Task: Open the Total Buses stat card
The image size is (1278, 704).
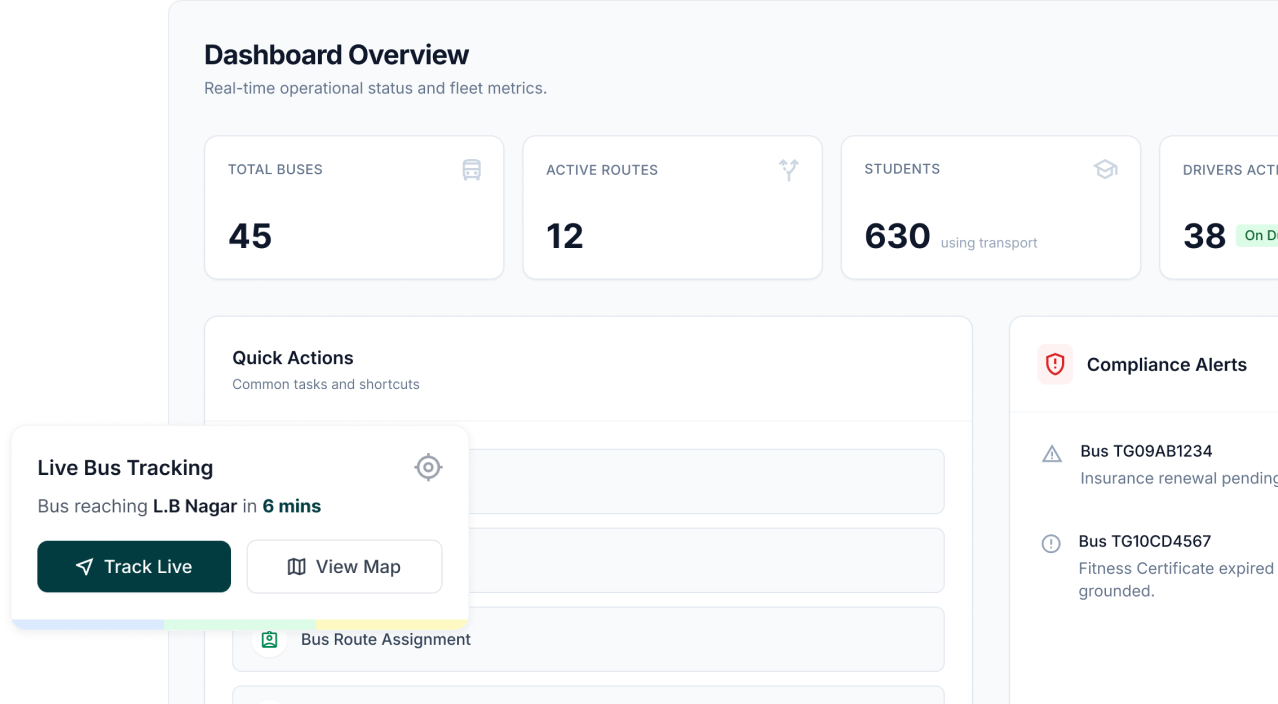Action: click(354, 208)
